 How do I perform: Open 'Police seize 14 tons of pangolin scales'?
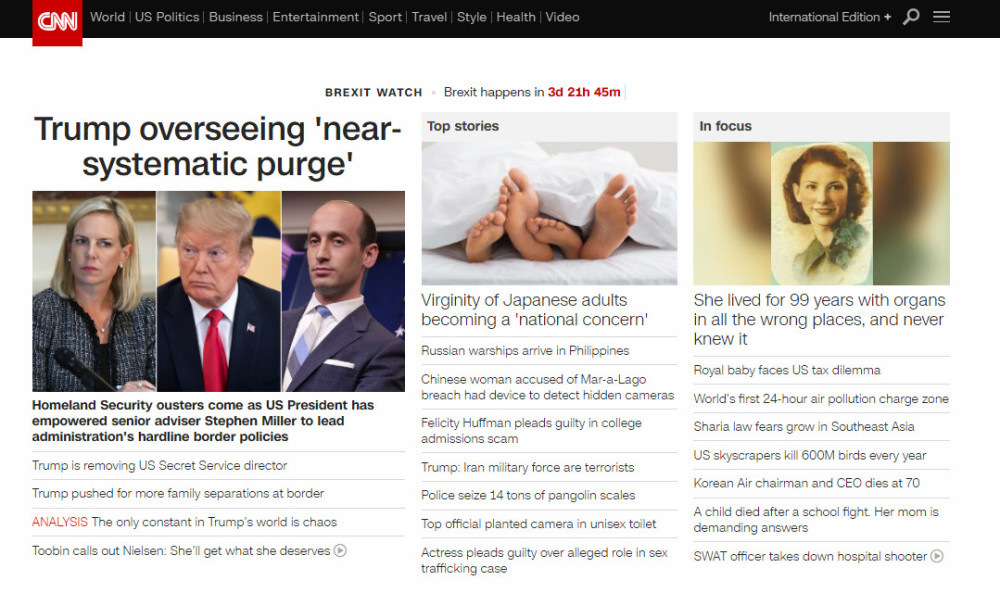point(528,495)
